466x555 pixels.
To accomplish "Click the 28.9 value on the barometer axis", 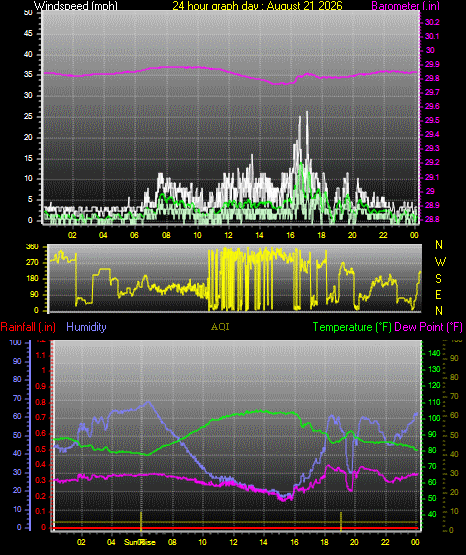I will (x=432, y=205).
